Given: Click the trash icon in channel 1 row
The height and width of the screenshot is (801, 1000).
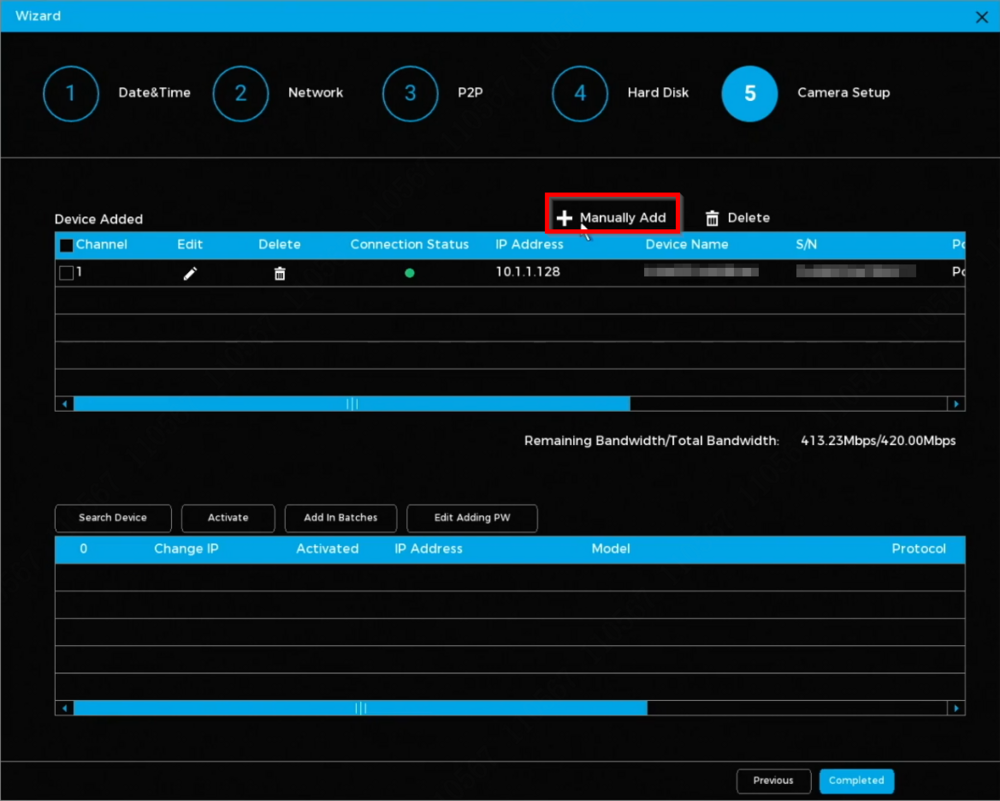Looking at the screenshot, I should pos(280,273).
